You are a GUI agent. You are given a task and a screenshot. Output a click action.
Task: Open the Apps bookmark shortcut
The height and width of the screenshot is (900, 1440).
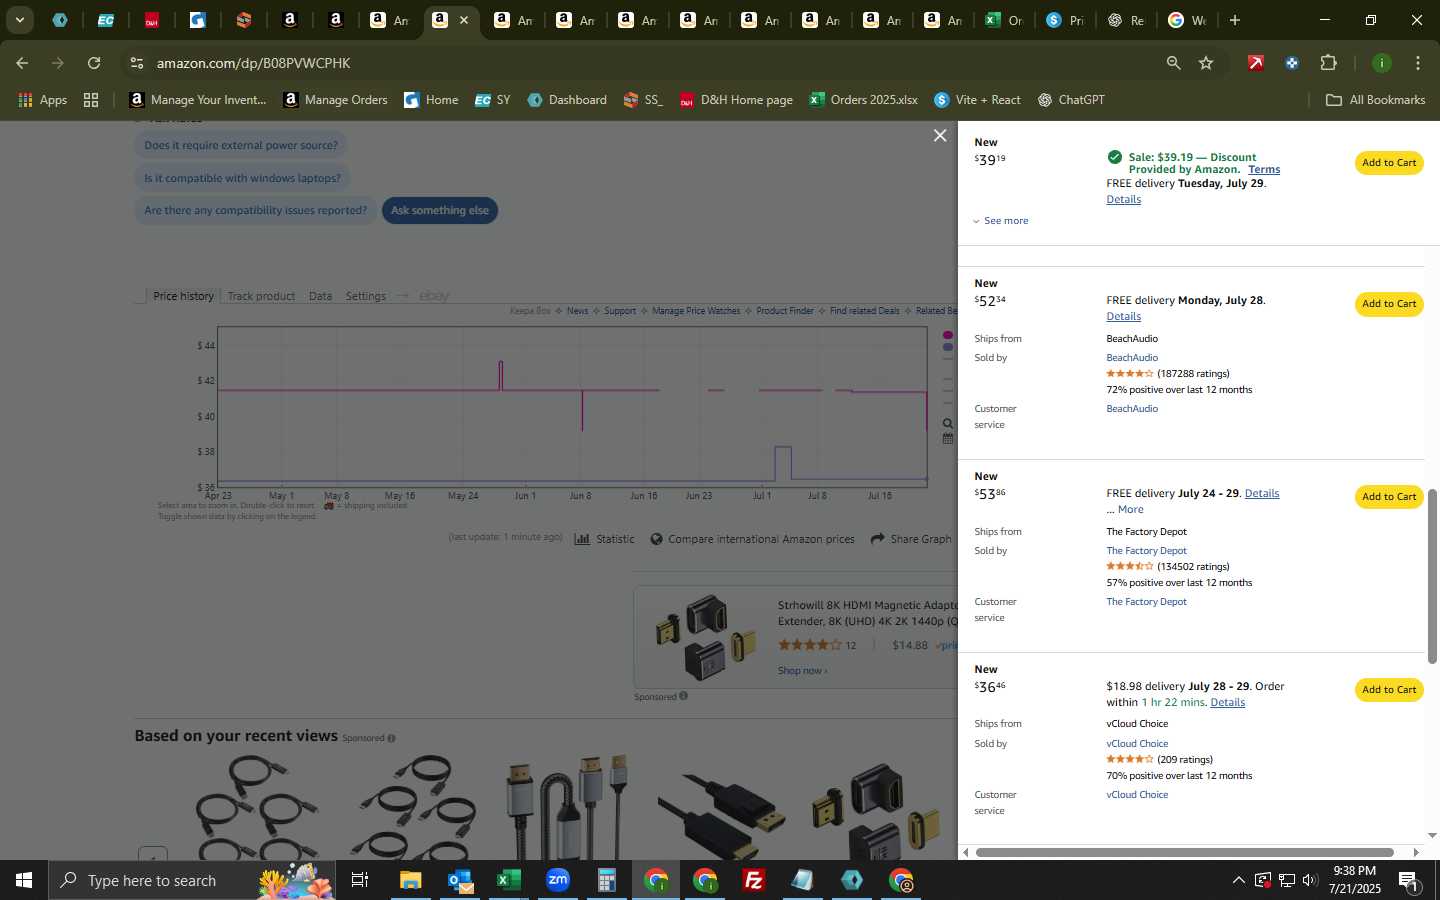click(42, 100)
